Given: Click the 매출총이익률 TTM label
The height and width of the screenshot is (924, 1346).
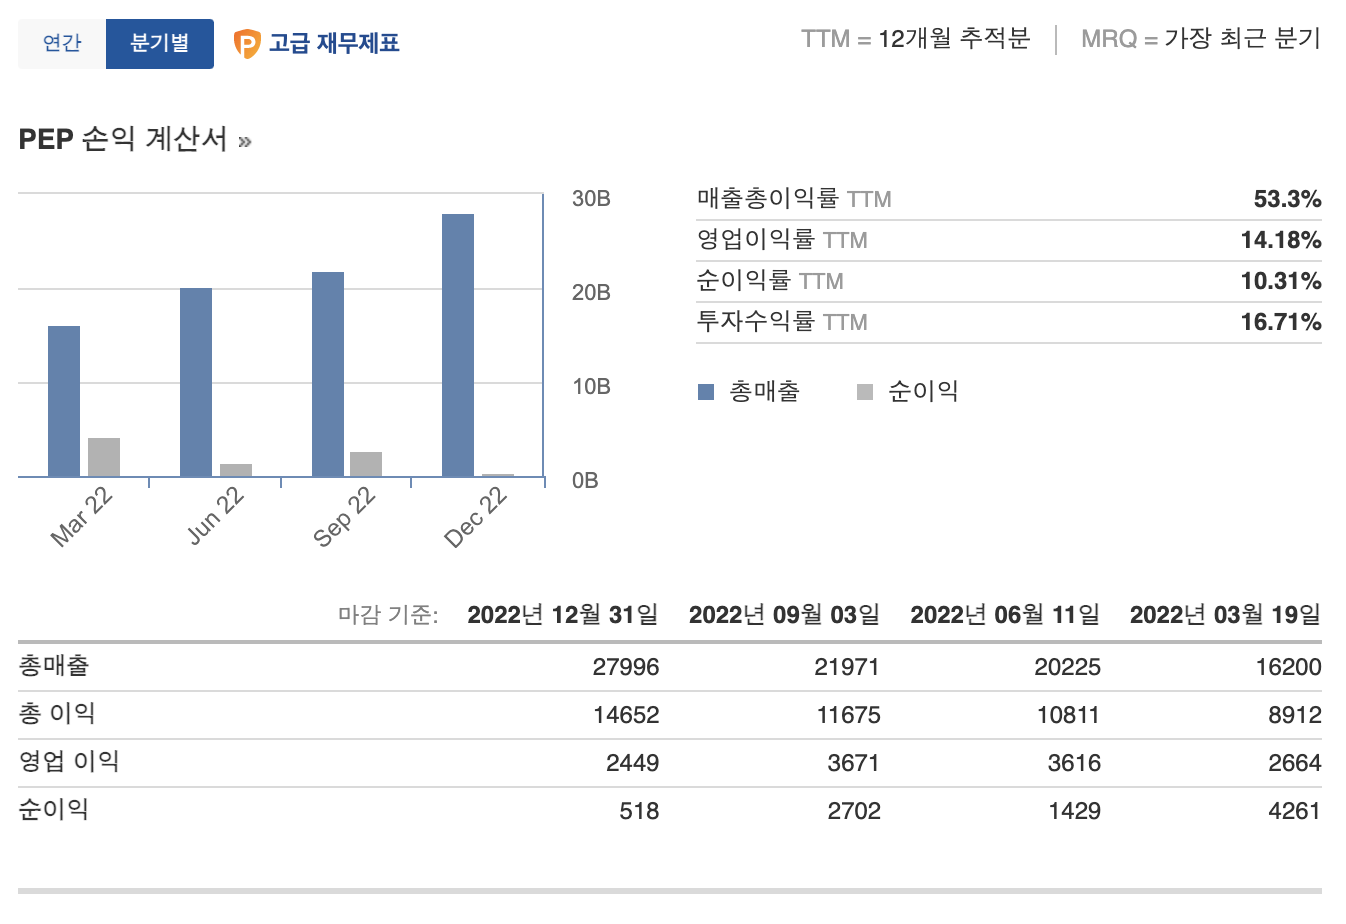Looking at the screenshot, I should click(x=794, y=199).
